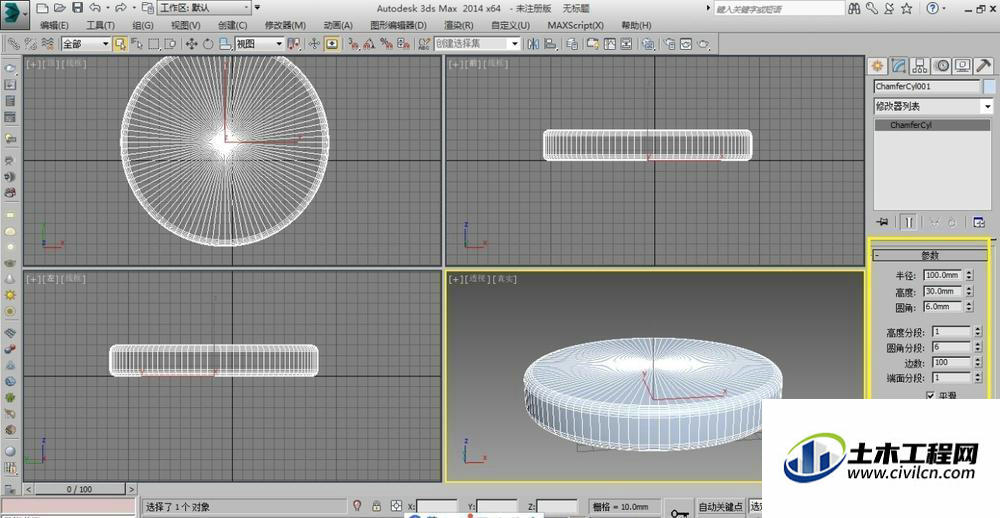Click the Mirror tool icon
The width and height of the screenshot is (1000, 518).
pyautogui.click(x=533, y=43)
